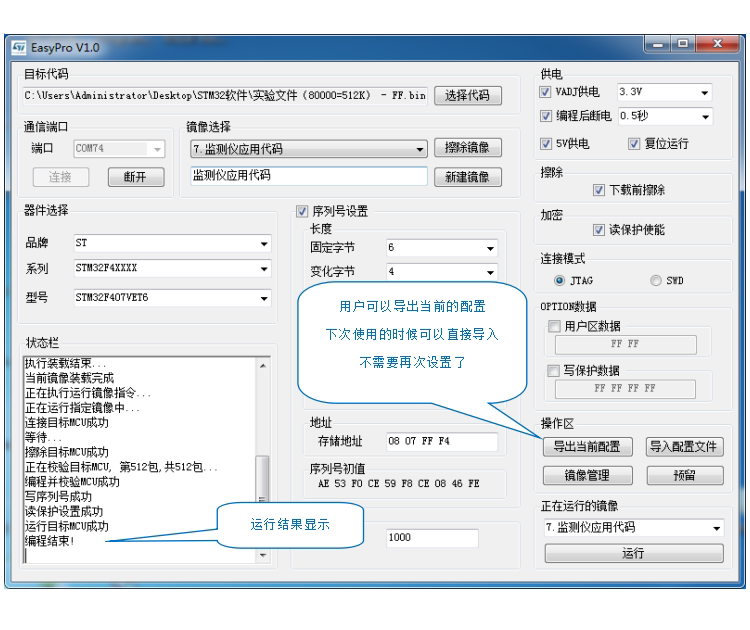Image resolution: width=750 pixels, height=630 pixels.
Task: Click 导出当前配置 to export settings
Action: [587, 447]
